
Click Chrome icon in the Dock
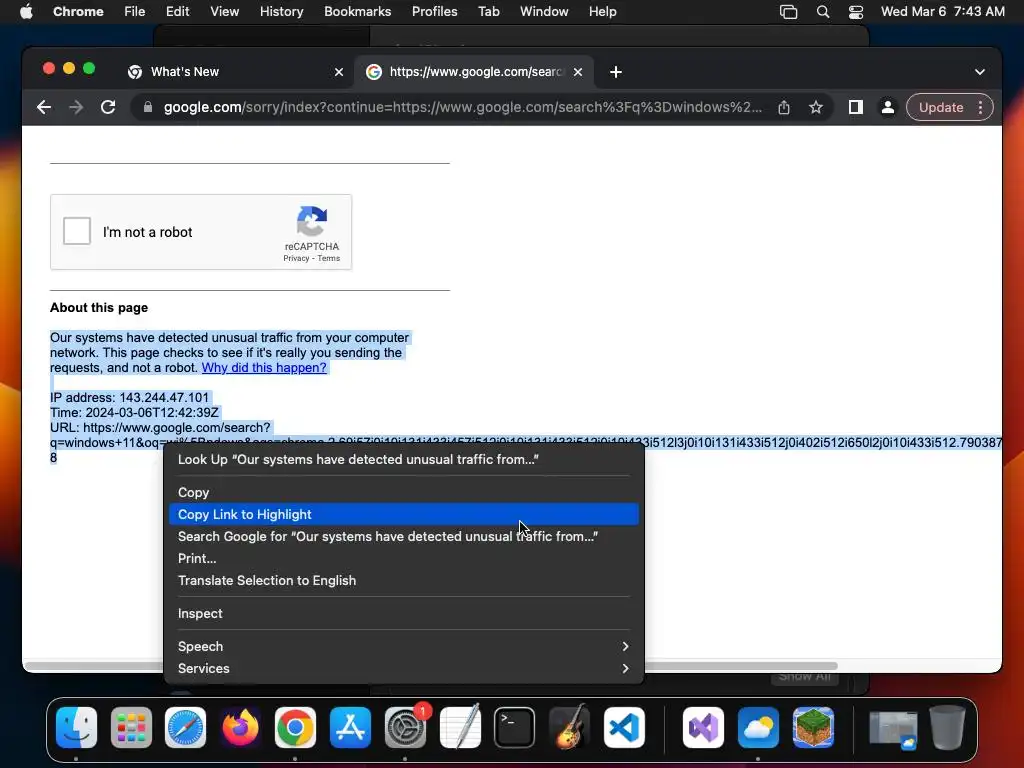(295, 727)
